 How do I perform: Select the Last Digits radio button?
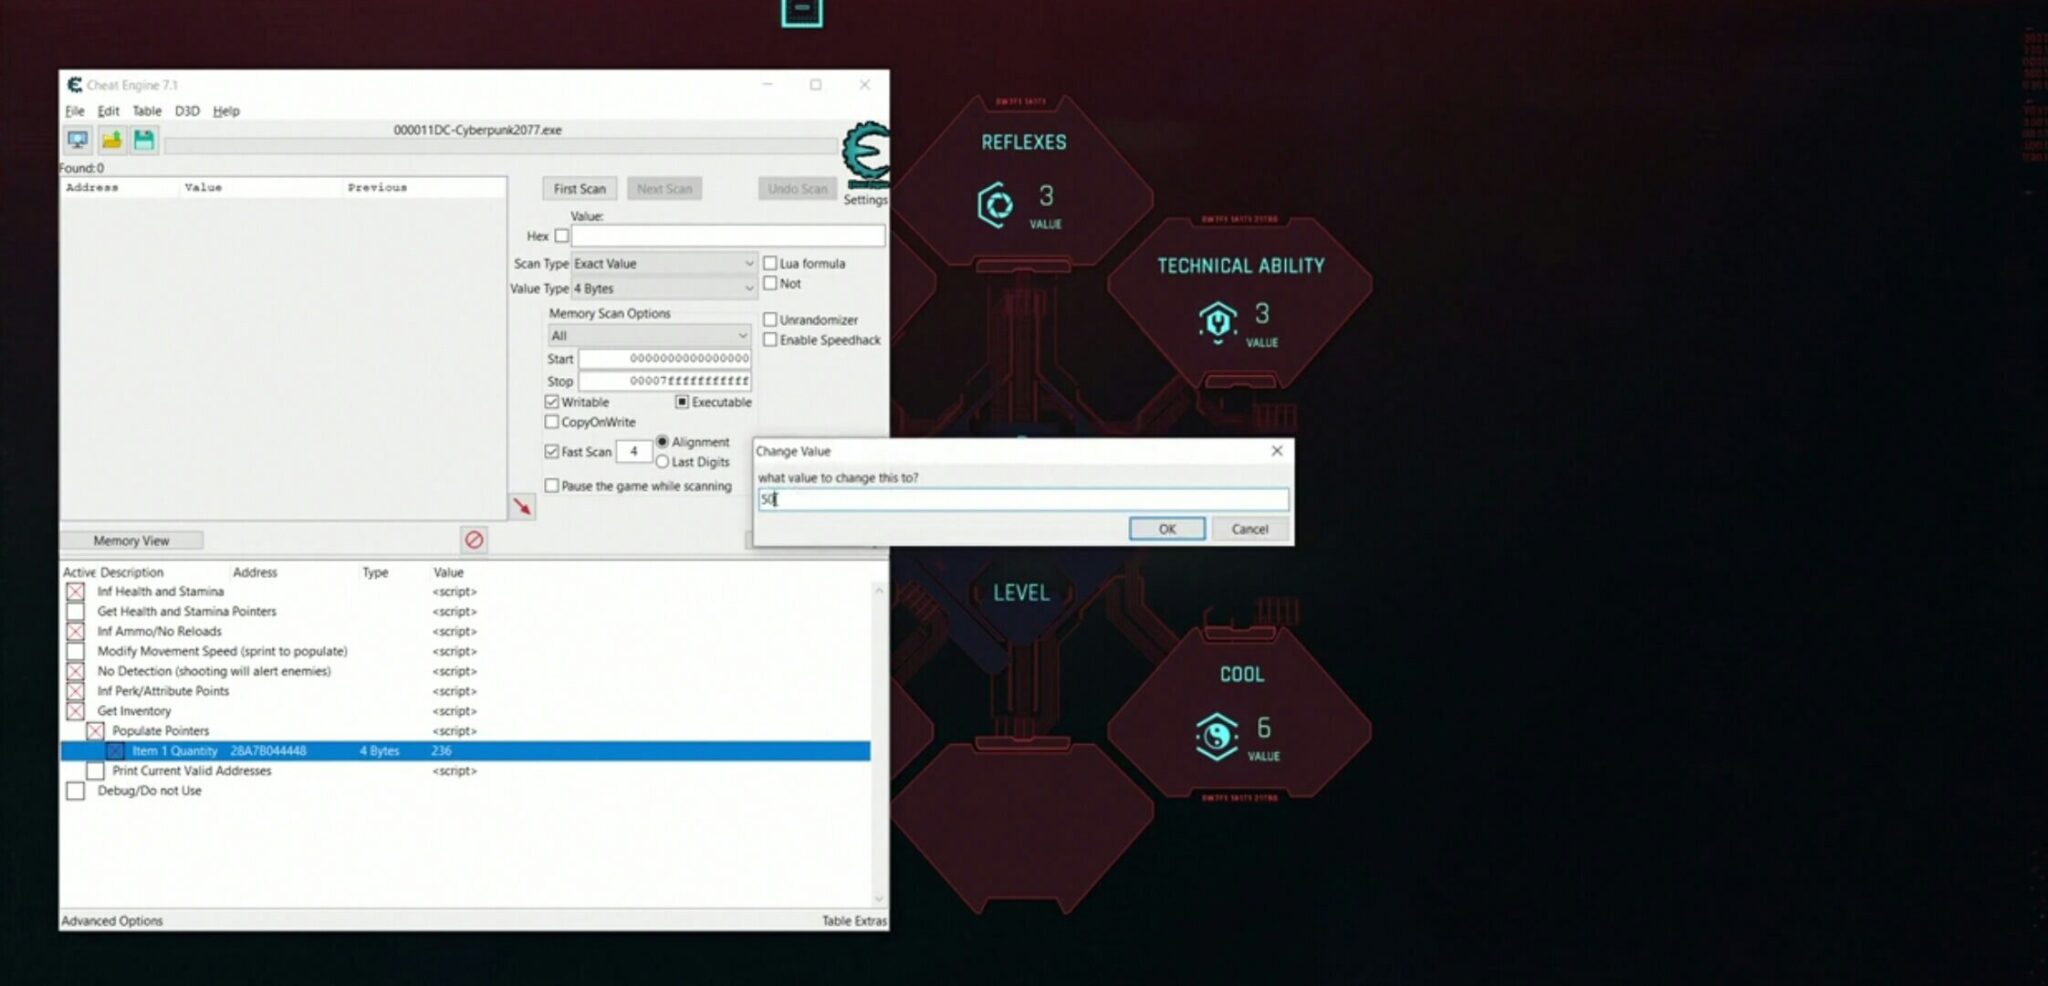point(662,462)
